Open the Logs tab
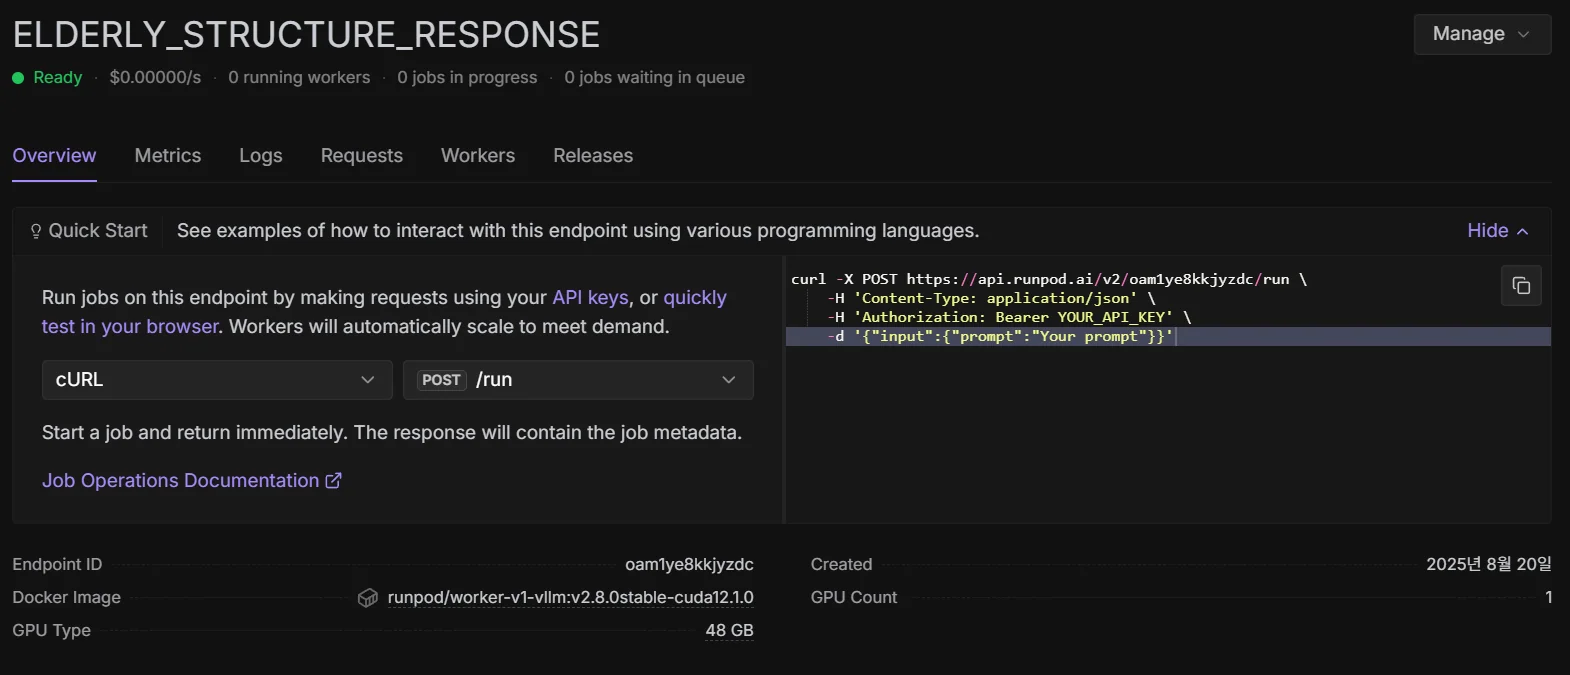 [261, 156]
